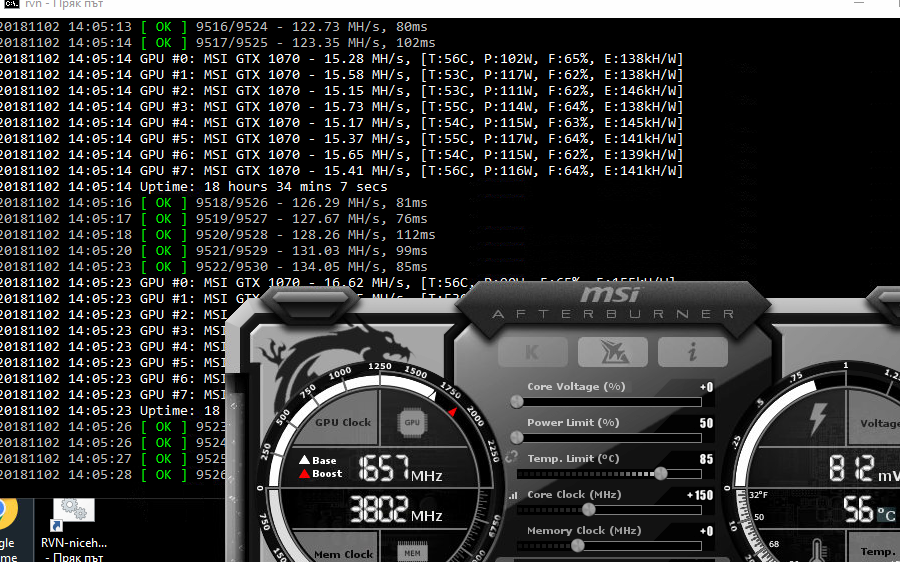Click the Power Limit (%) slider handle
The image size is (900, 562).
click(x=517, y=438)
